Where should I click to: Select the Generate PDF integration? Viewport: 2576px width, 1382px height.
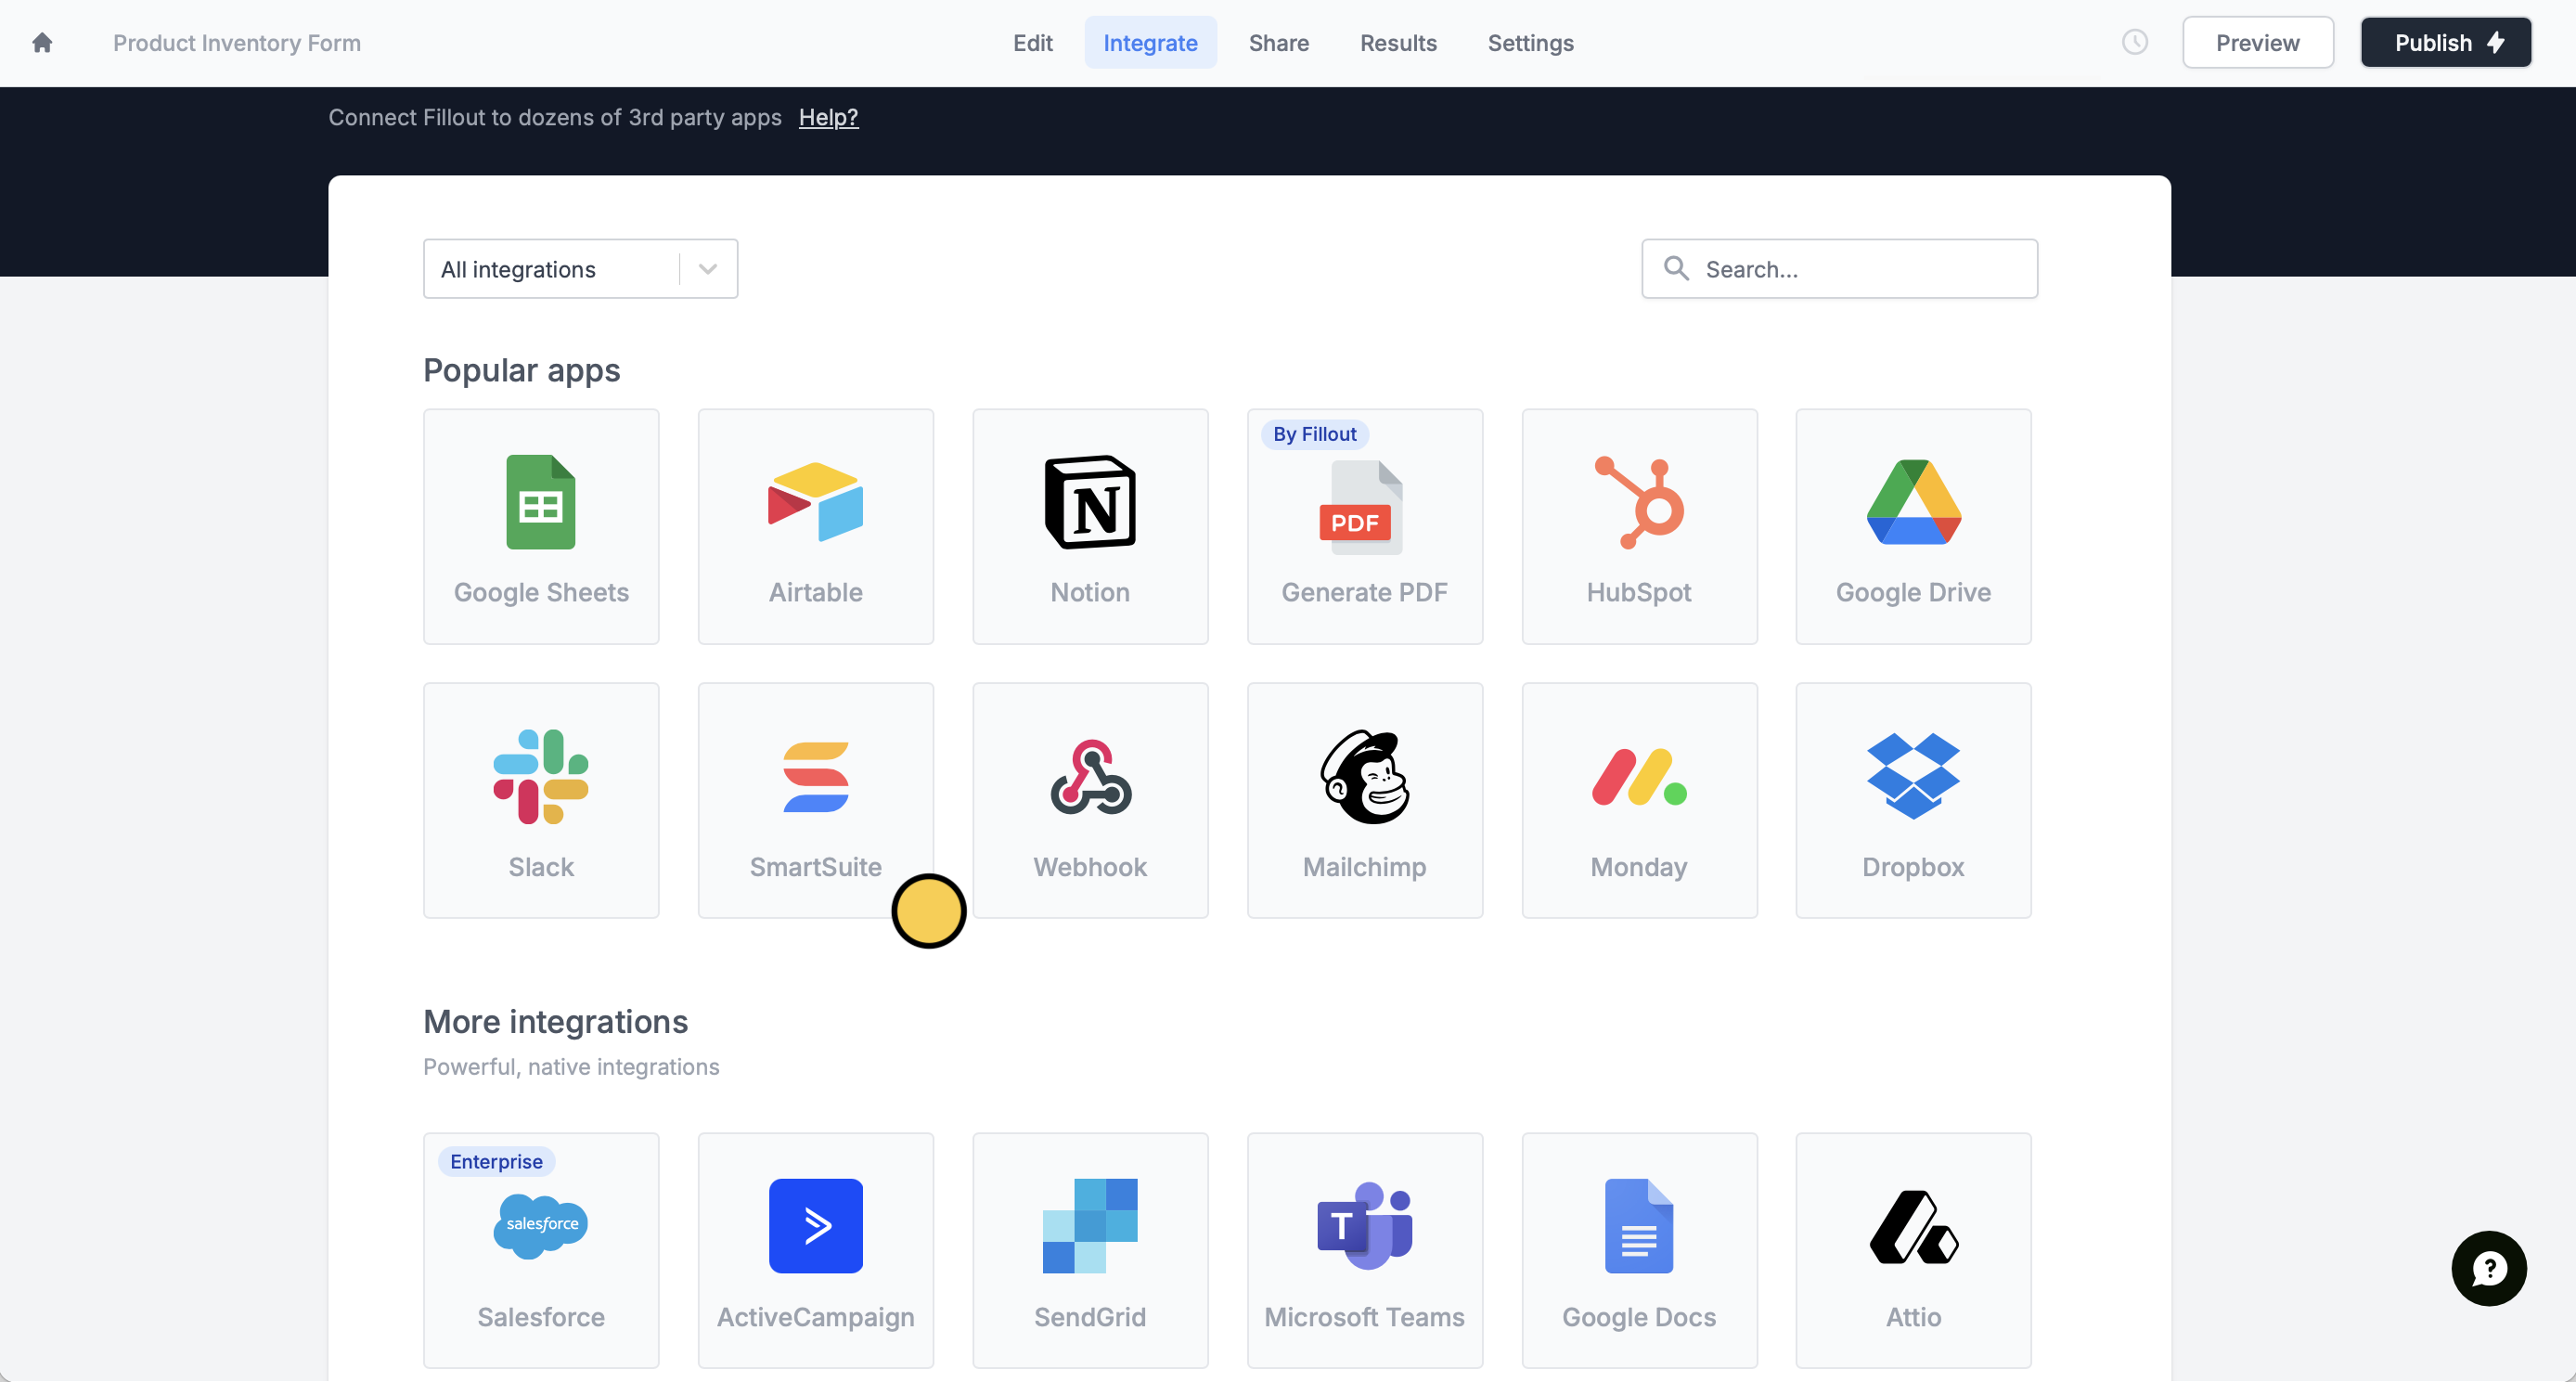[x=1365, y=526]
